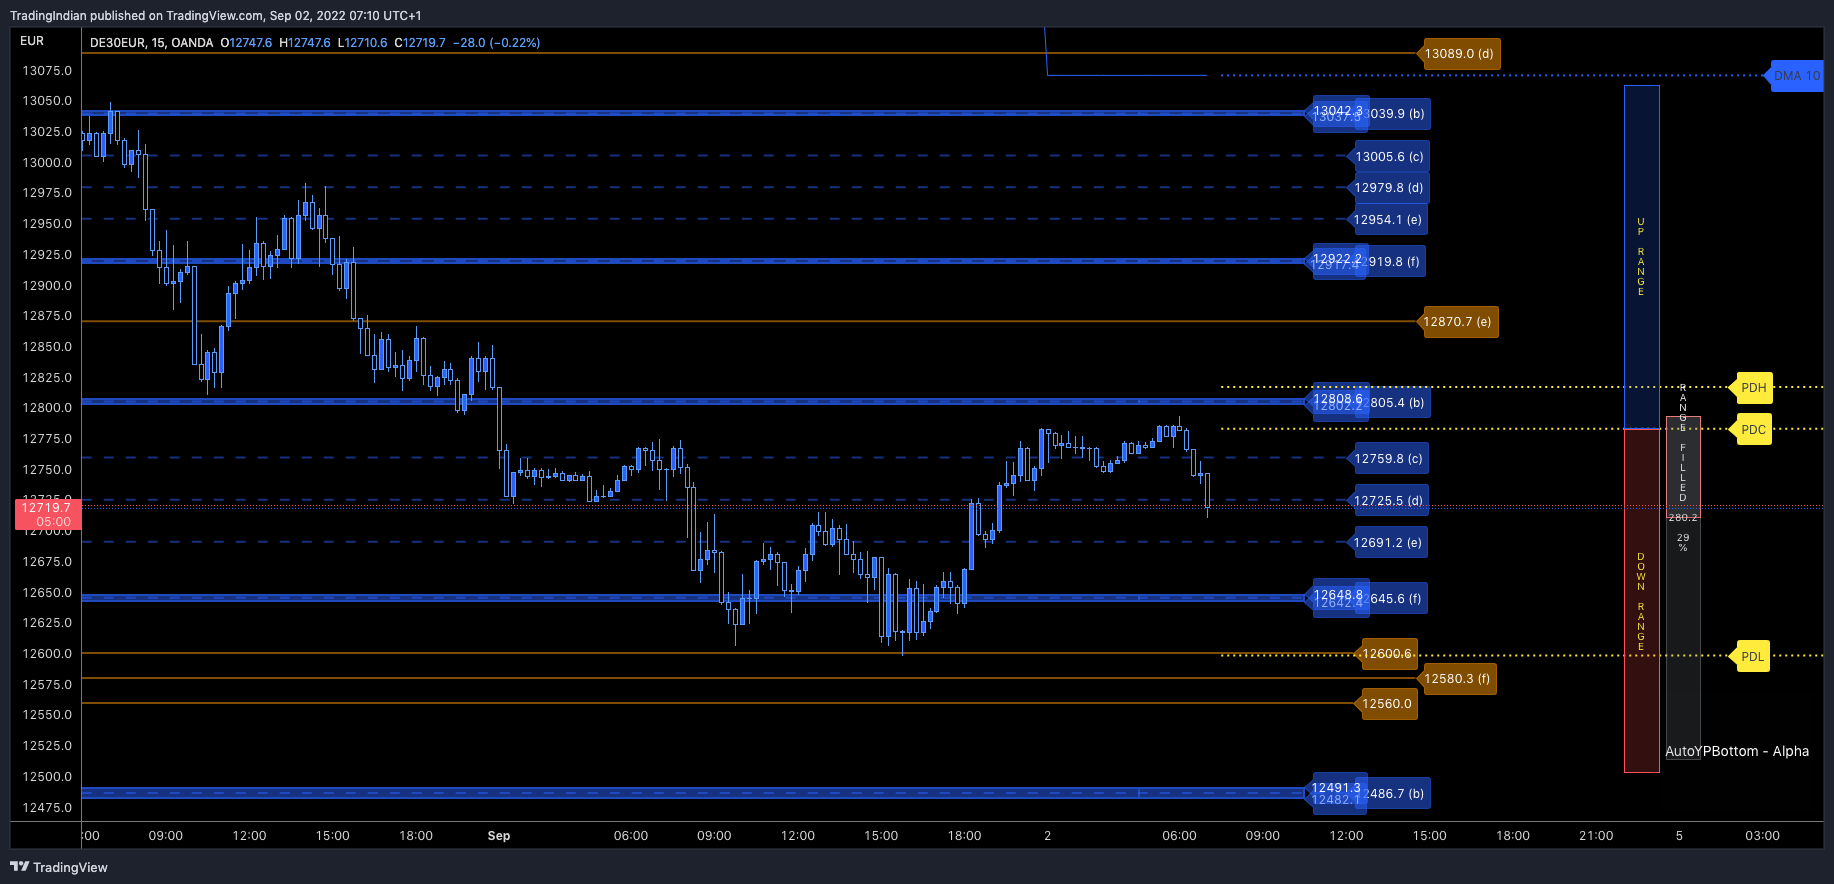Click the 12725.5 (d) level label
The image size is (1834, 884).
click(x=1388, y=501)
